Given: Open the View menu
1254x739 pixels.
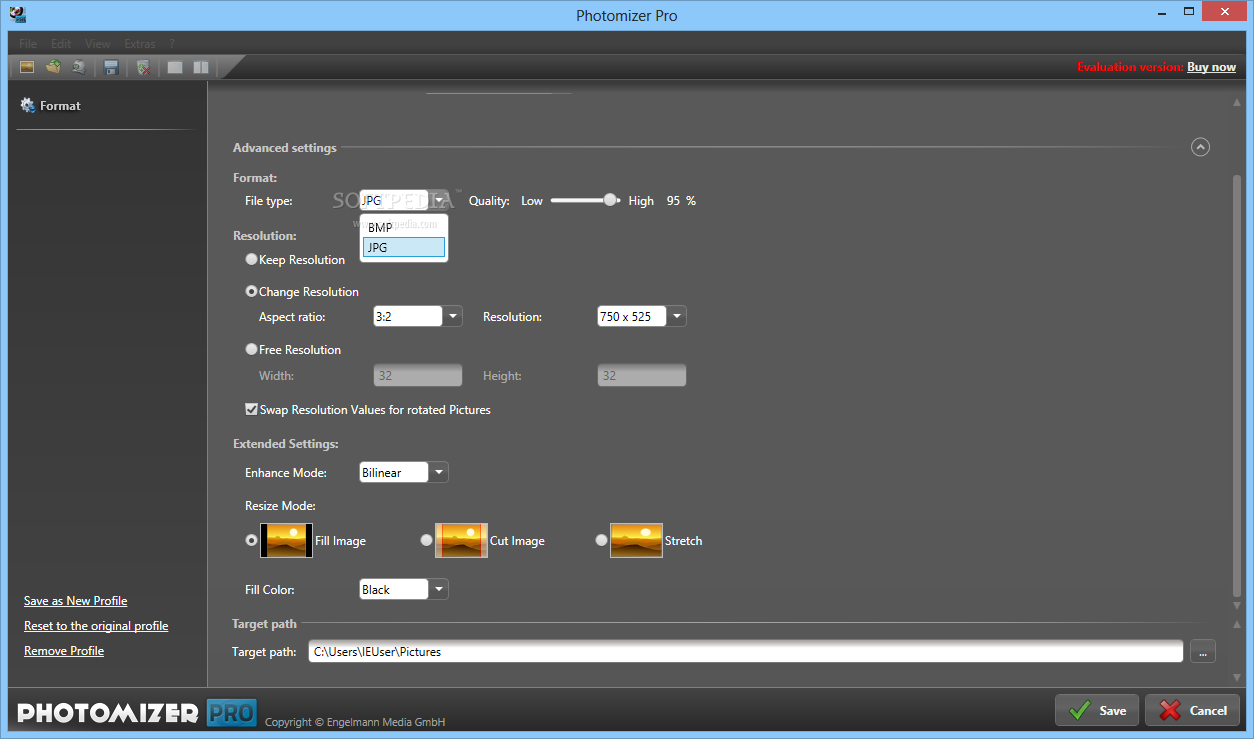Looking at the screenshot, I should click(98, 44).
